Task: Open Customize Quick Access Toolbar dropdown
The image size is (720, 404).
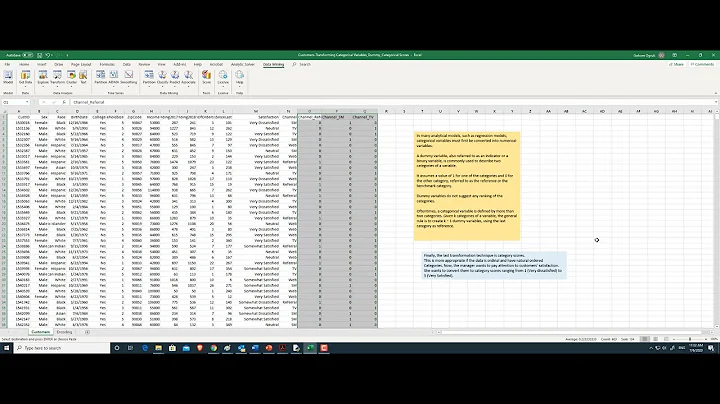Action: 68,55
